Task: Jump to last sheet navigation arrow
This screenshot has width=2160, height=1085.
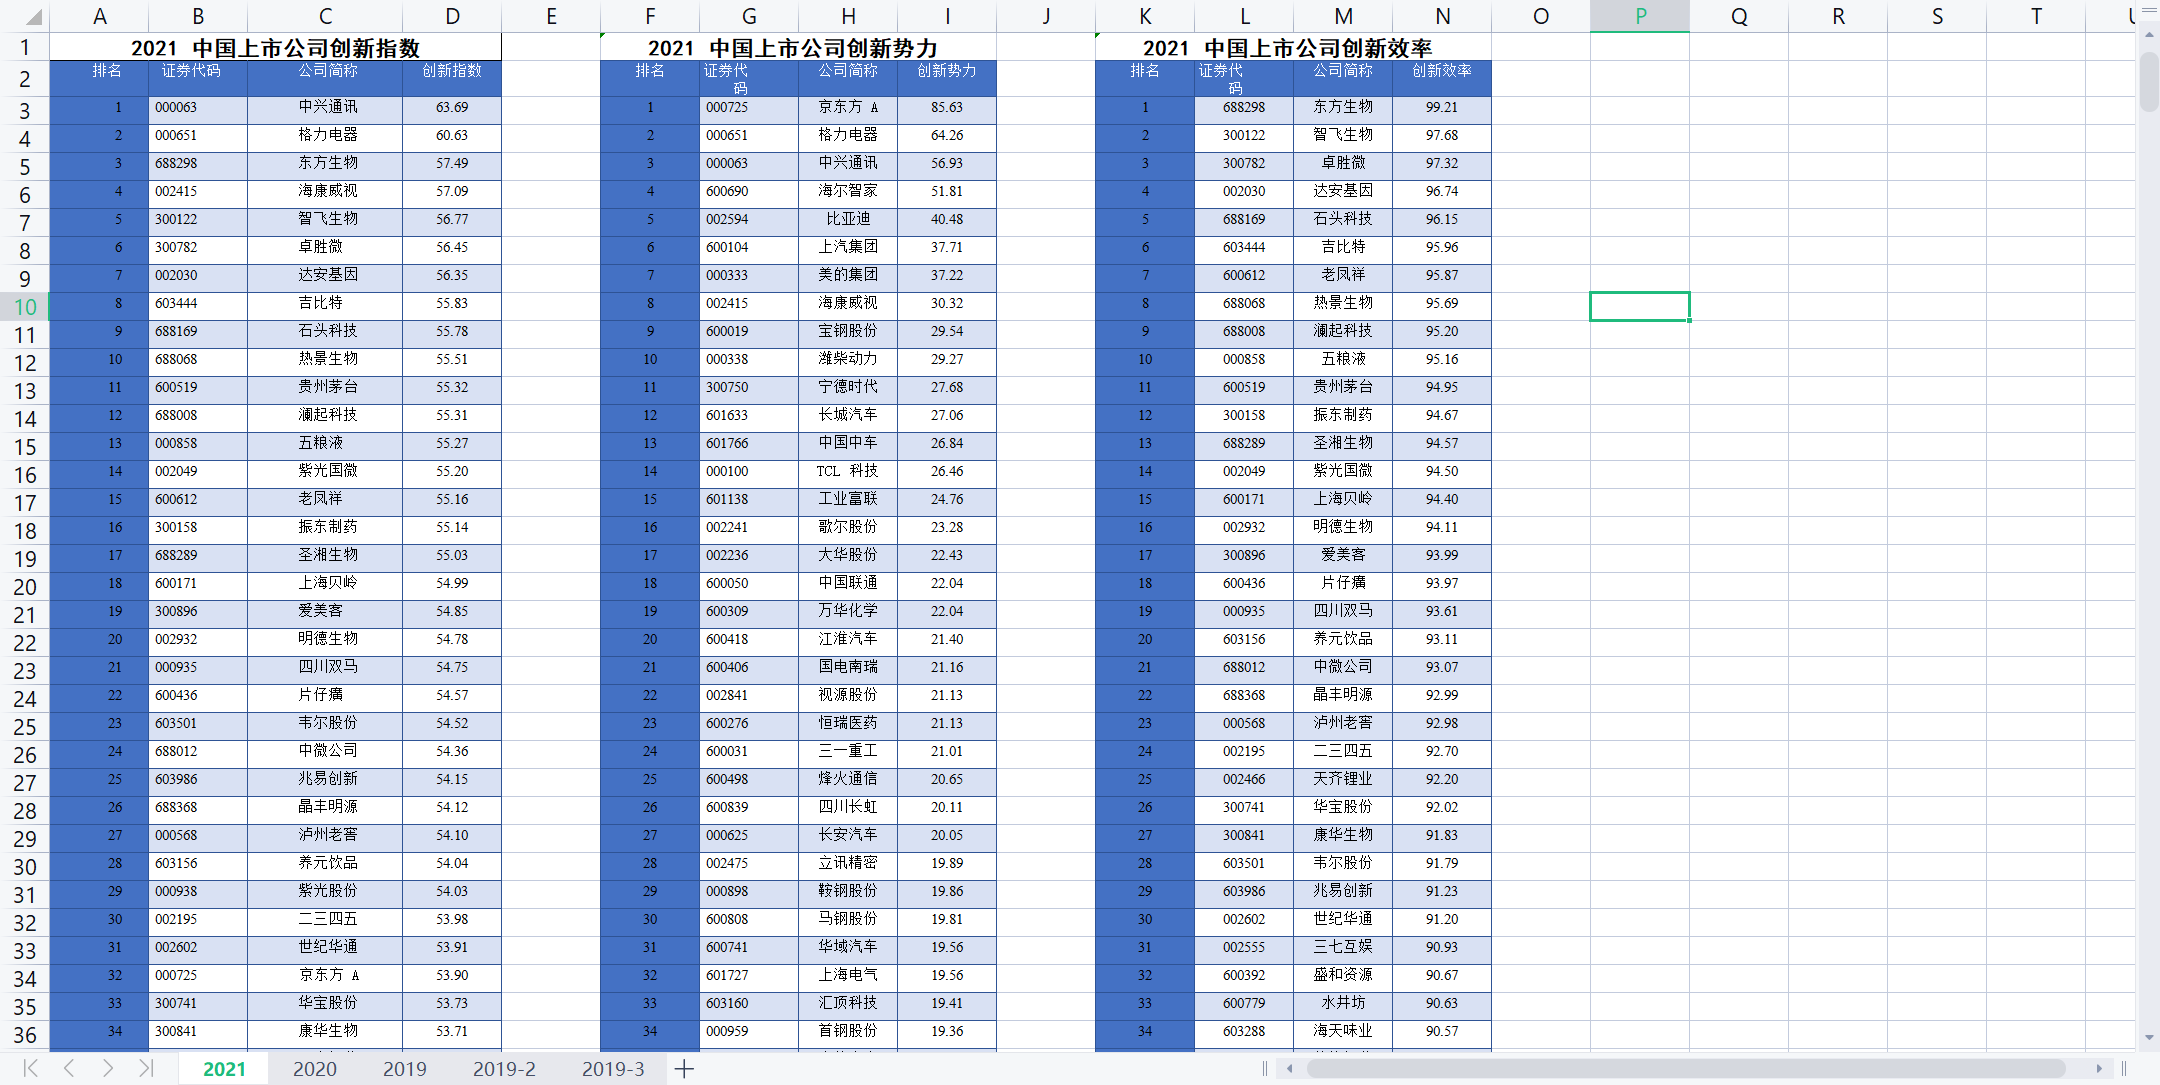Action: (146, 1068)
